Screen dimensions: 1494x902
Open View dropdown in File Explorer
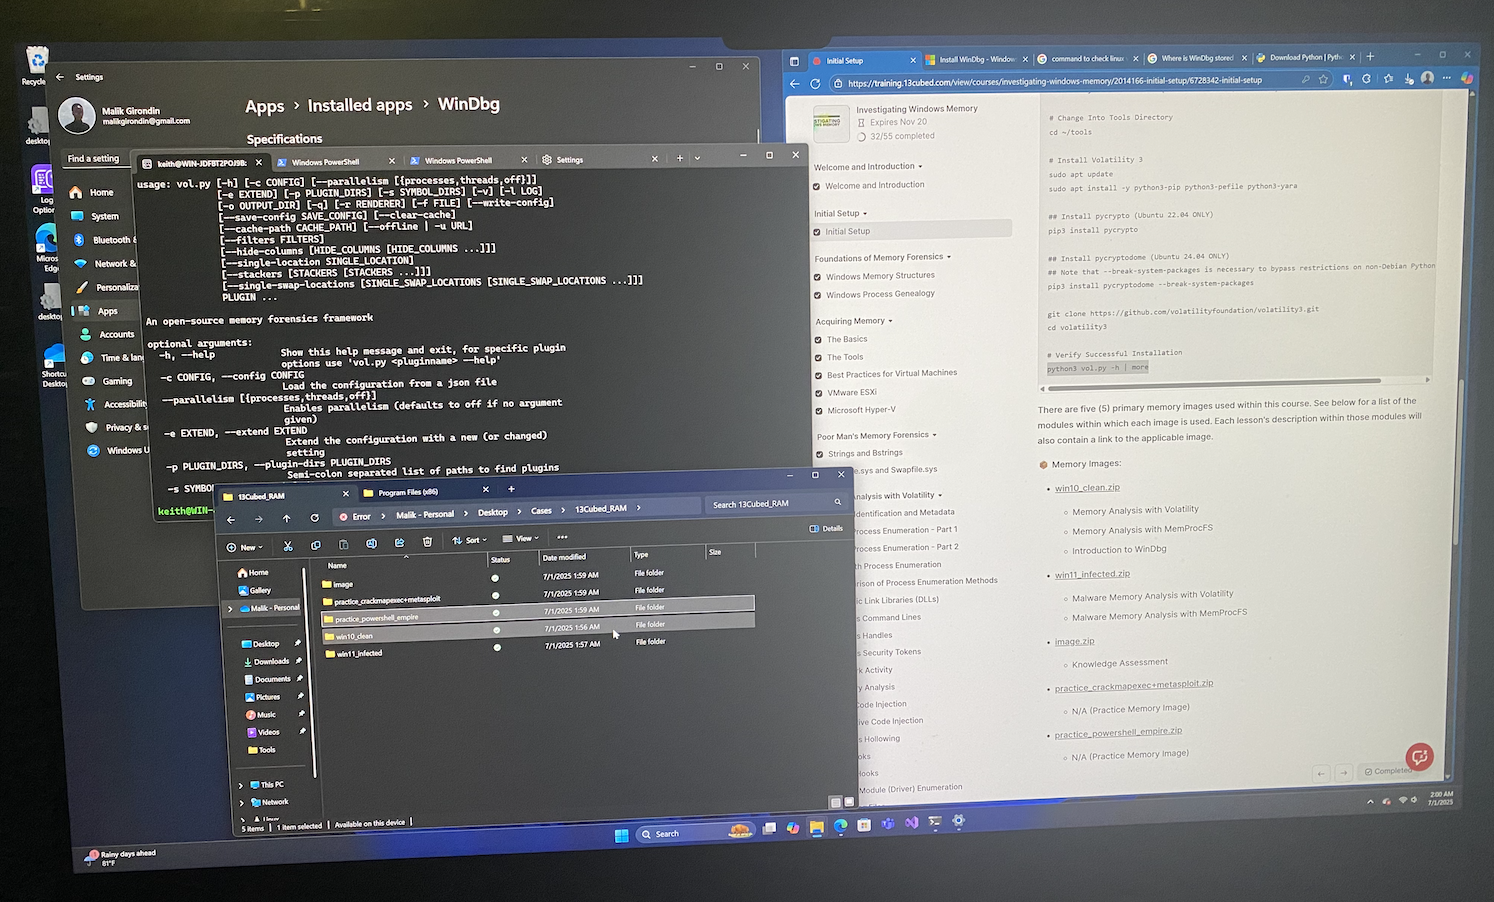pos(520,538)
